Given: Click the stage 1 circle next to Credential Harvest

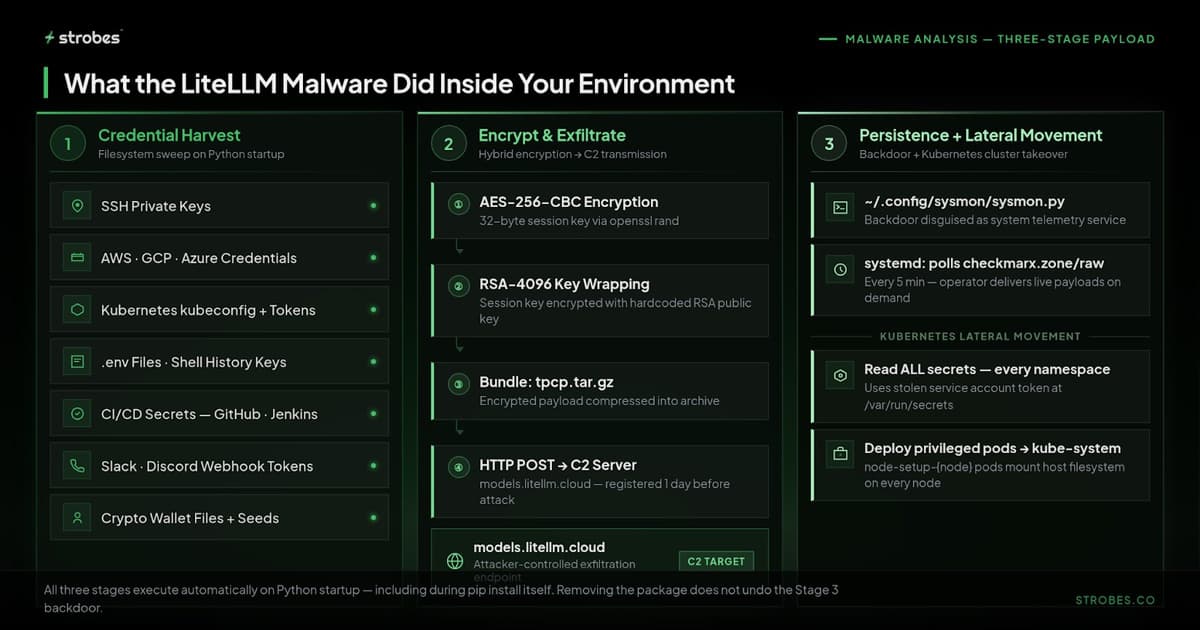Looking at the screenshot, I should (68, 143).
